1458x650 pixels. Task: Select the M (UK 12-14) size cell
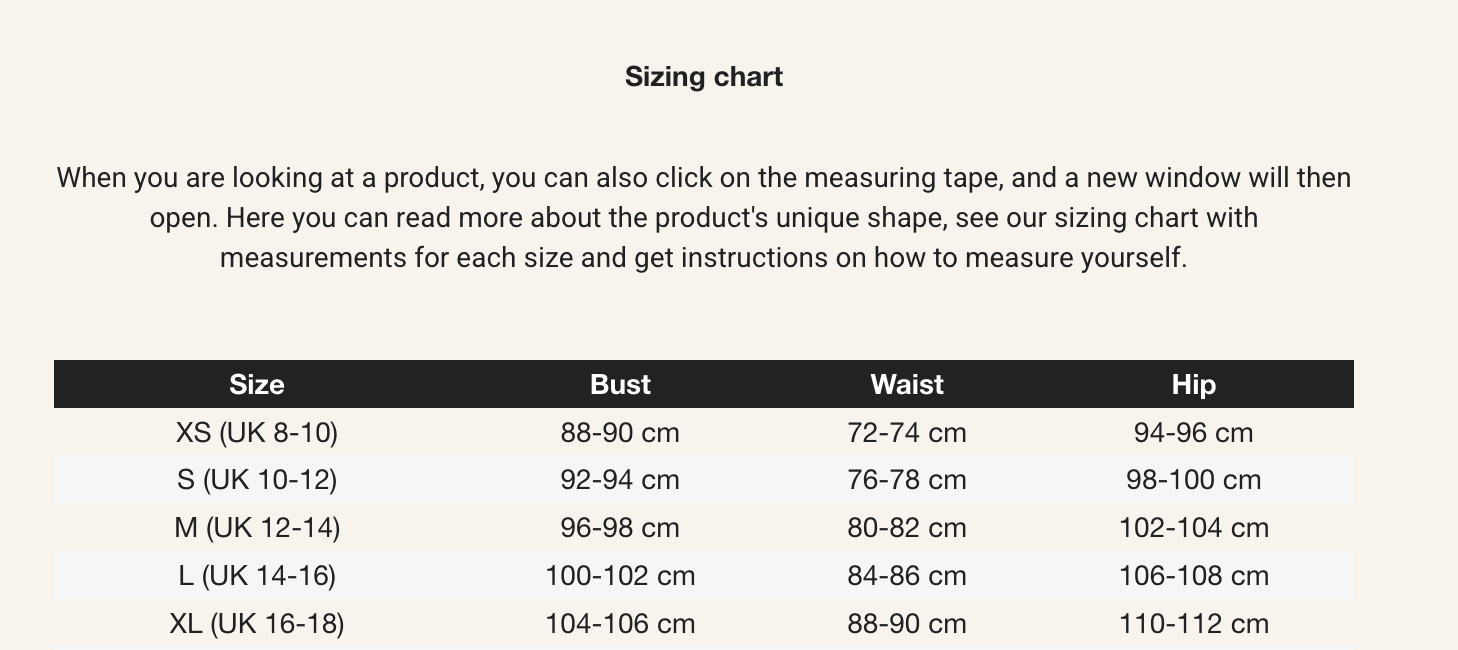(257, 528)
